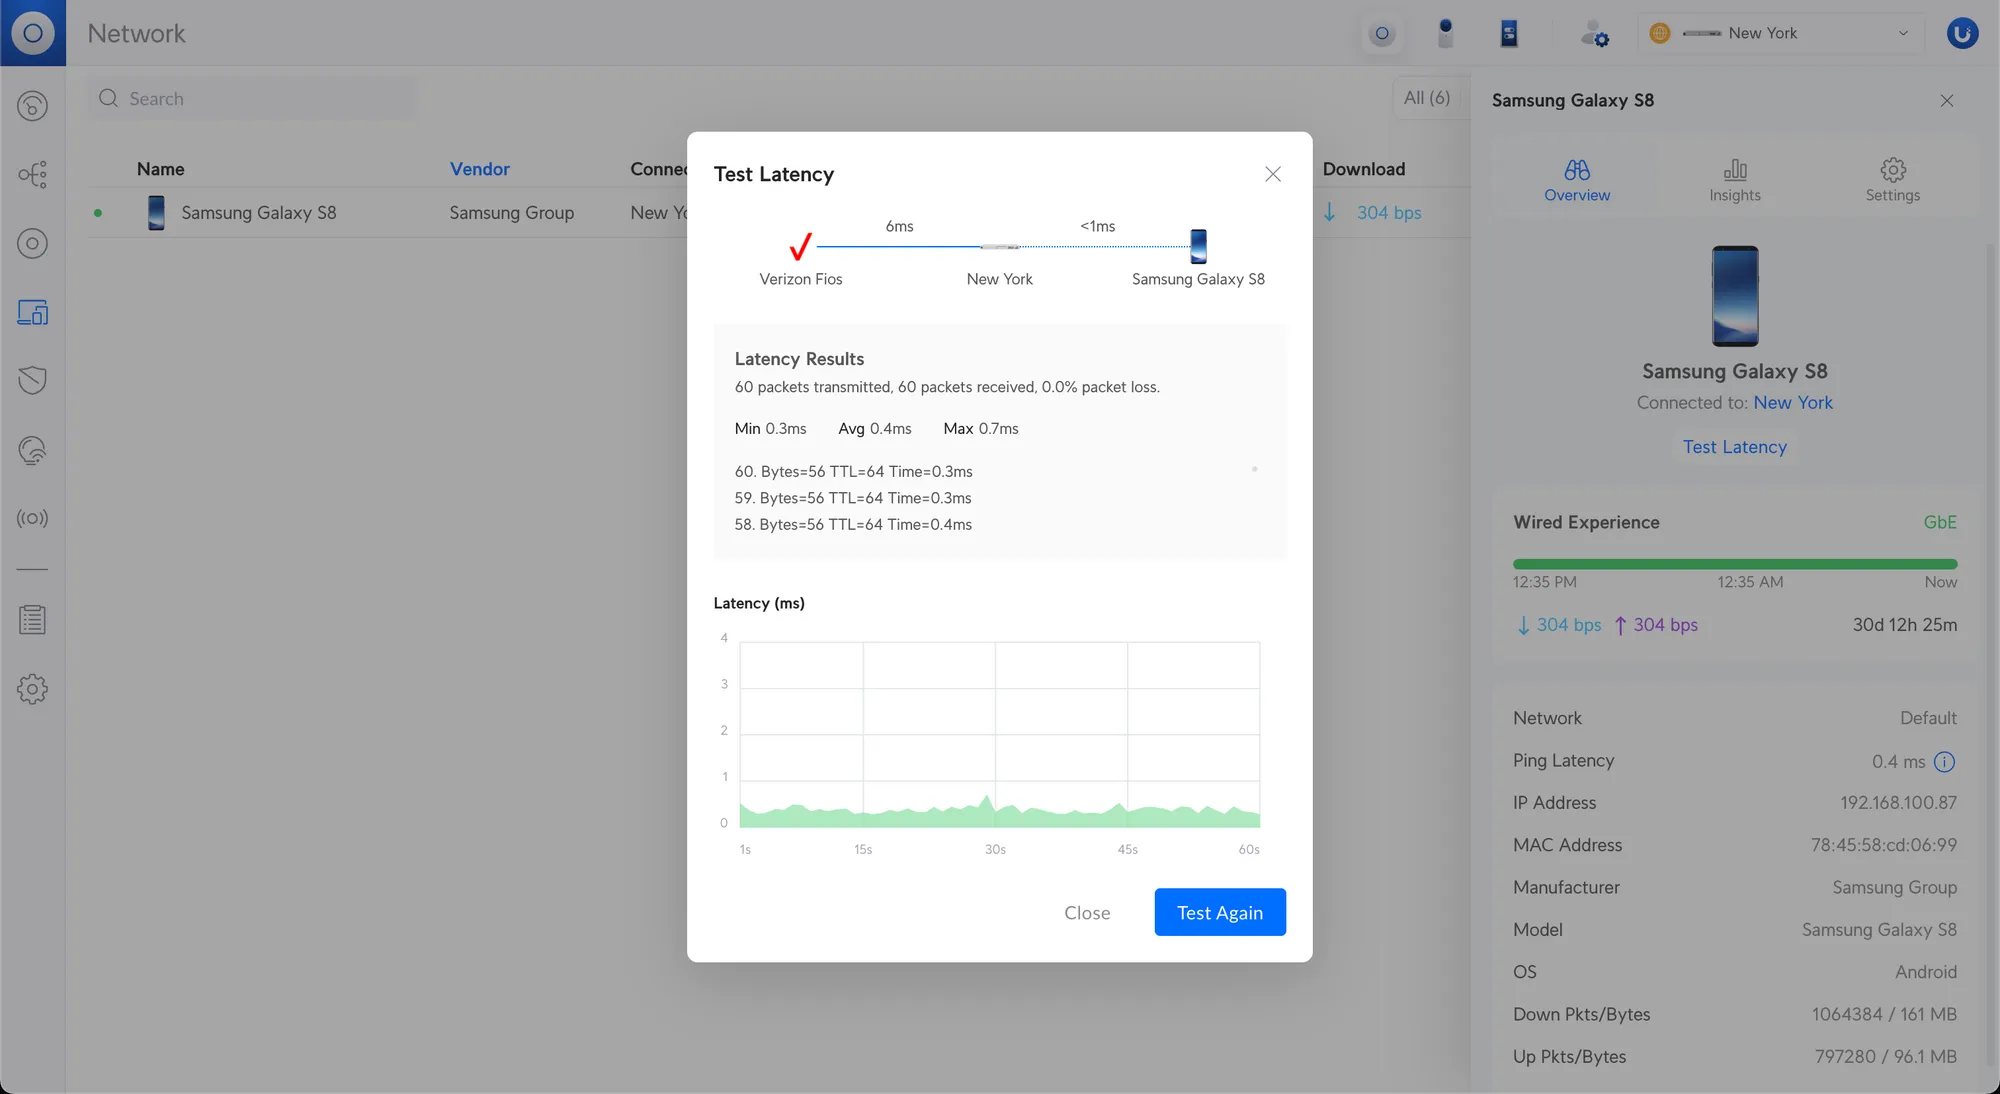Click the Ping Latency info icon
This screenshot has width=2000, height=1094.
[x=1944, y=762]
